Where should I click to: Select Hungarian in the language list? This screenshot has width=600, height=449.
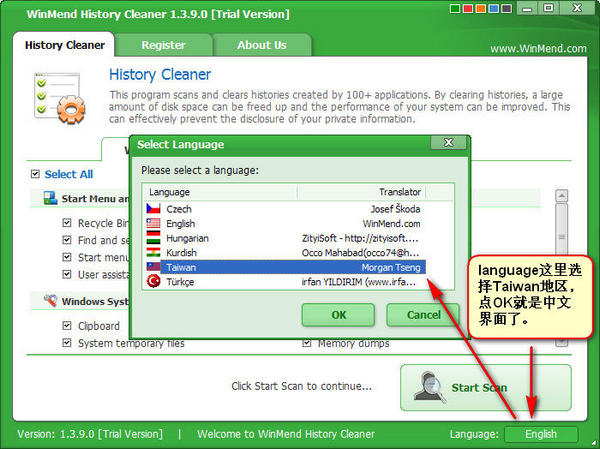[x=188, y=238]
